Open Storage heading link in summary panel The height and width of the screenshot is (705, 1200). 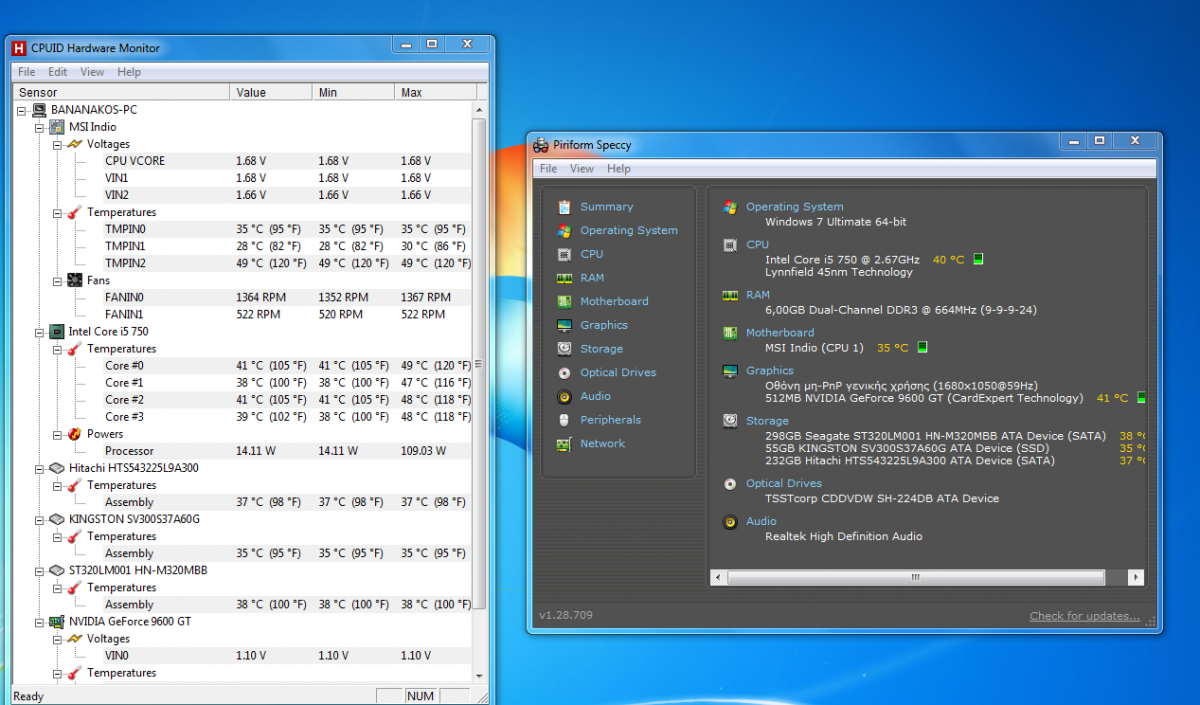point(767,421)
